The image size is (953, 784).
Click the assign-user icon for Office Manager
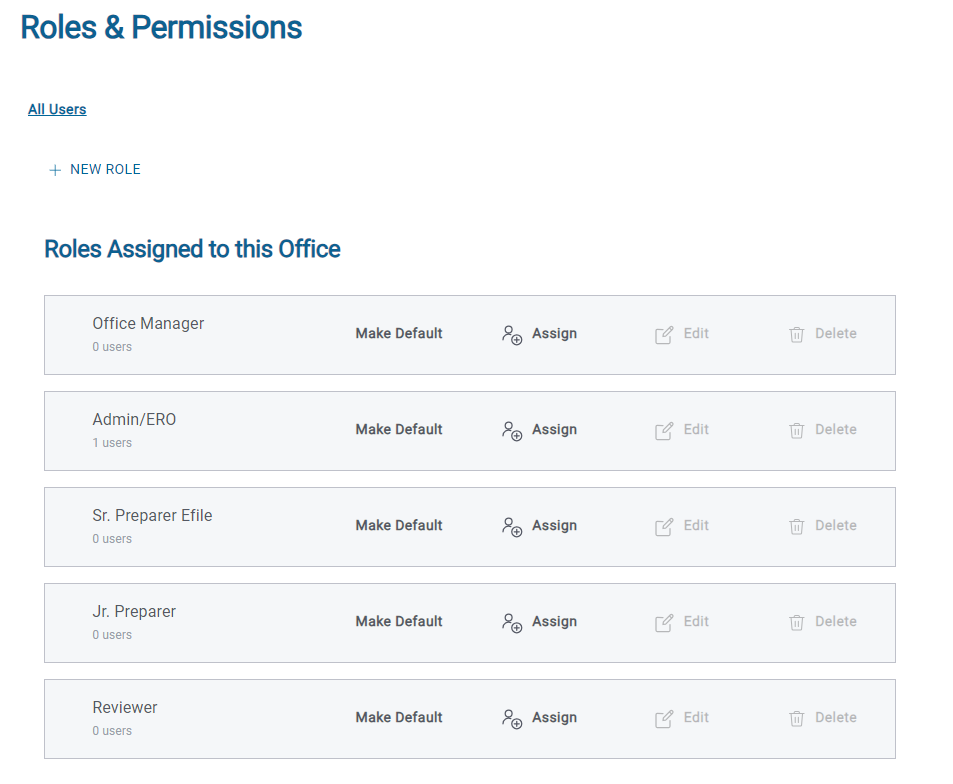click(x=512, y=335)
